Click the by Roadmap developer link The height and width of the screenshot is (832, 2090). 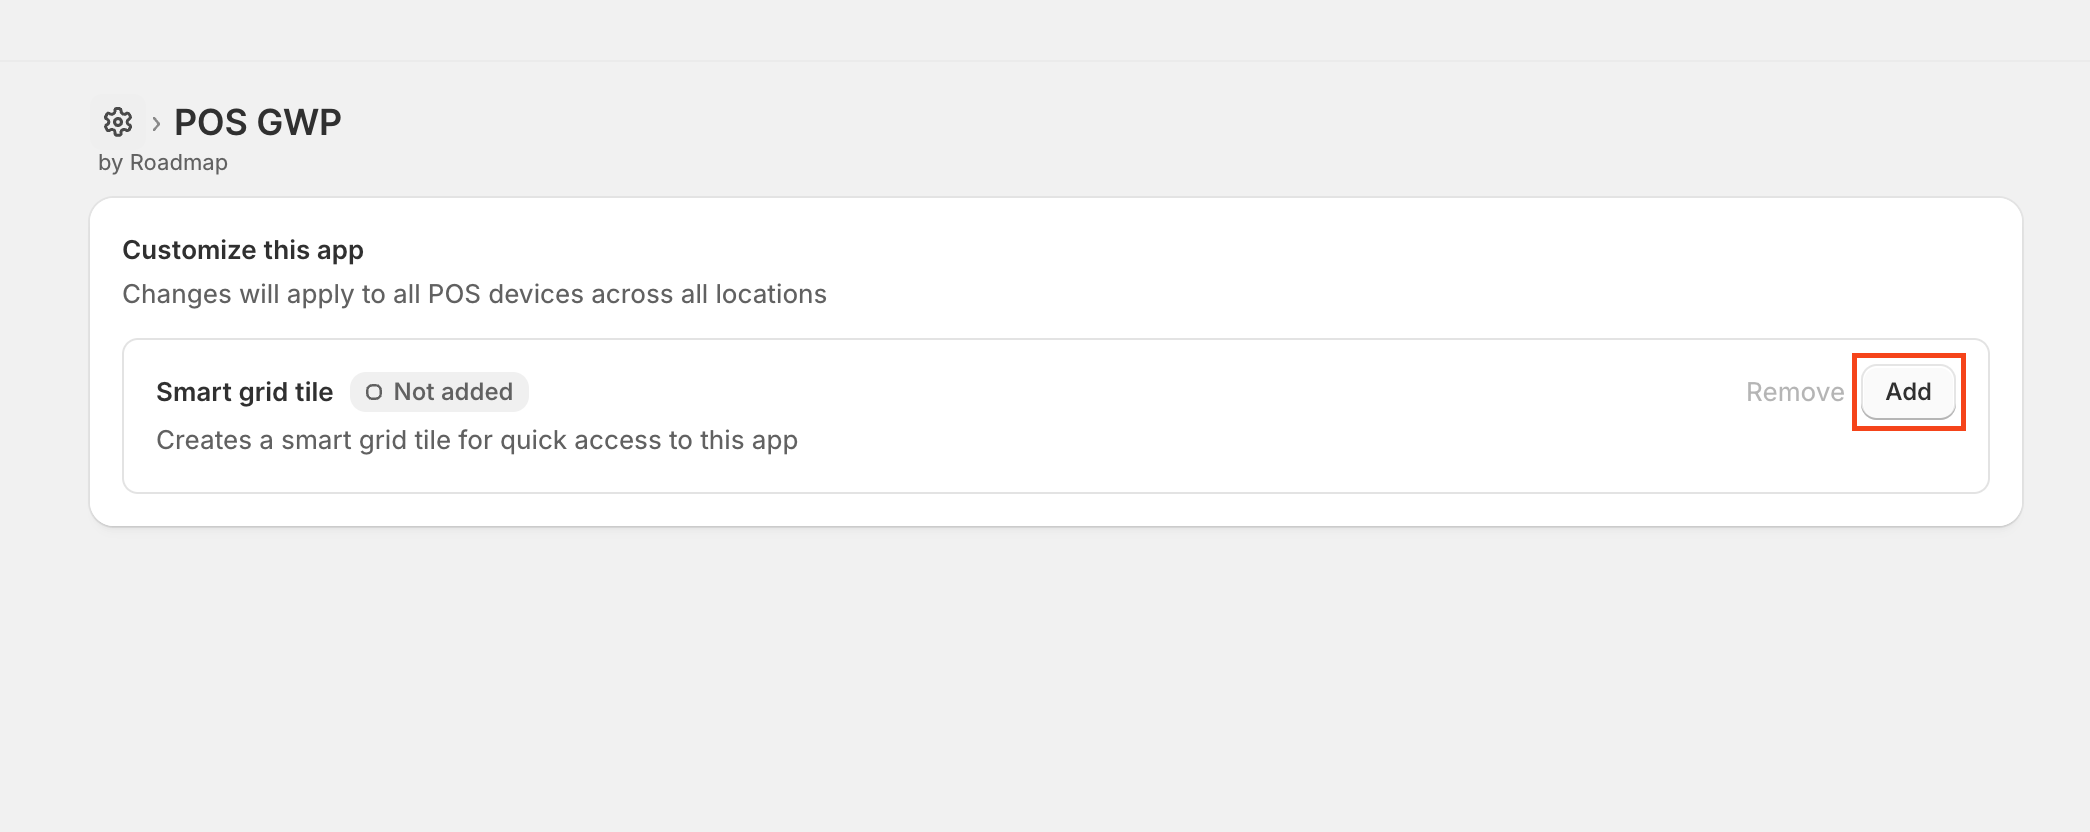click(x=163, y=162)
